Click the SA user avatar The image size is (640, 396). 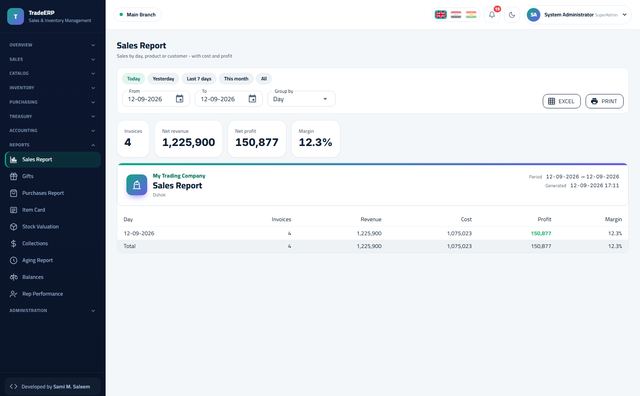533,15
